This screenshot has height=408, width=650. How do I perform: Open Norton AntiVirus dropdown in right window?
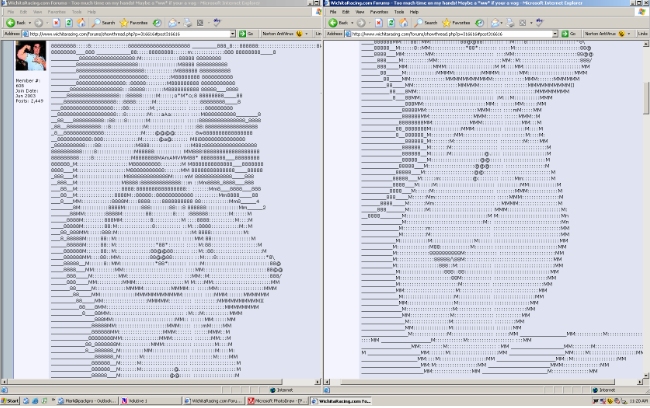(x=629, y=34)
